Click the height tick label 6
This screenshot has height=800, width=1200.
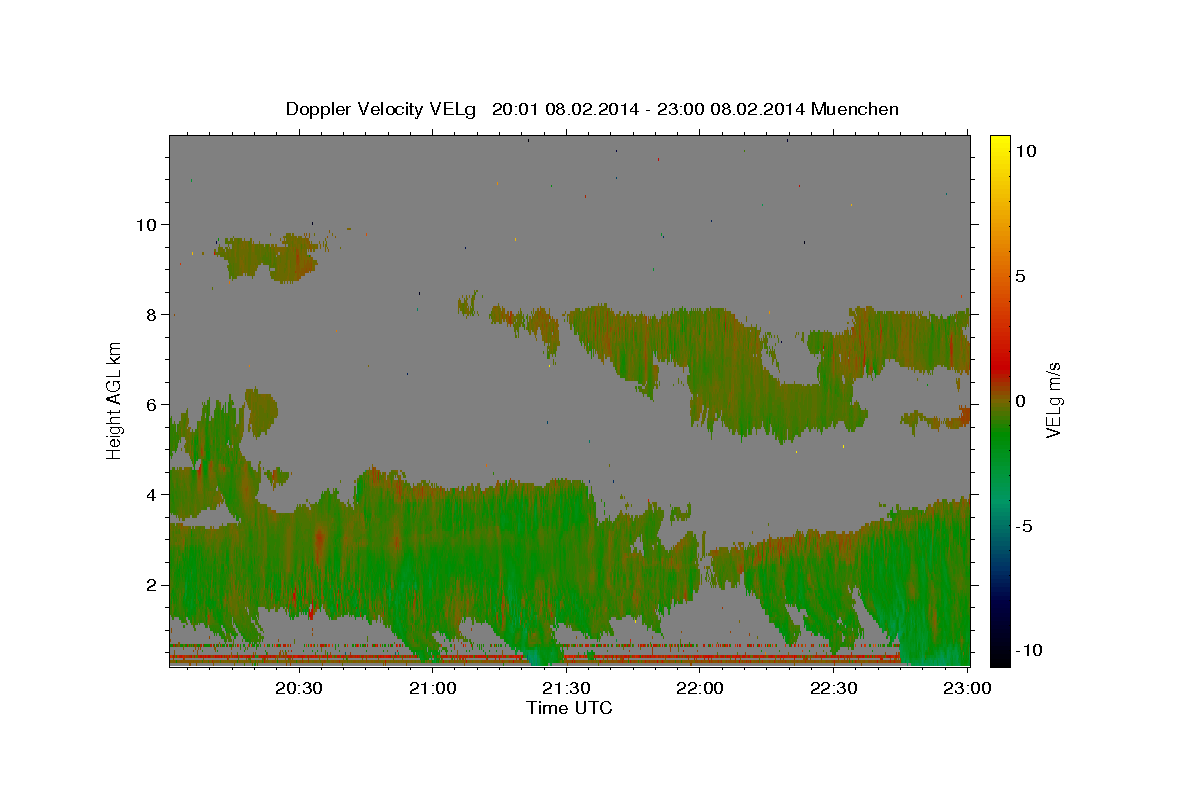pos(150,404)
